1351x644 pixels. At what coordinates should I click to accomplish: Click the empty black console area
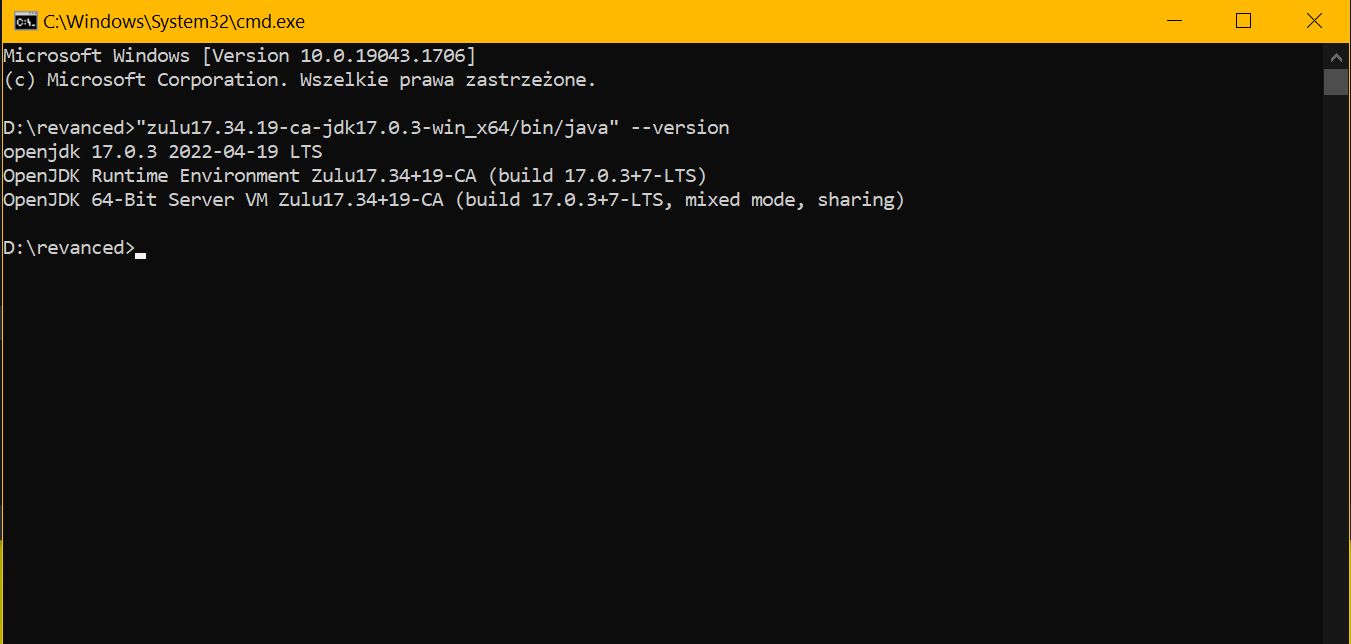[x=660, y=440]
